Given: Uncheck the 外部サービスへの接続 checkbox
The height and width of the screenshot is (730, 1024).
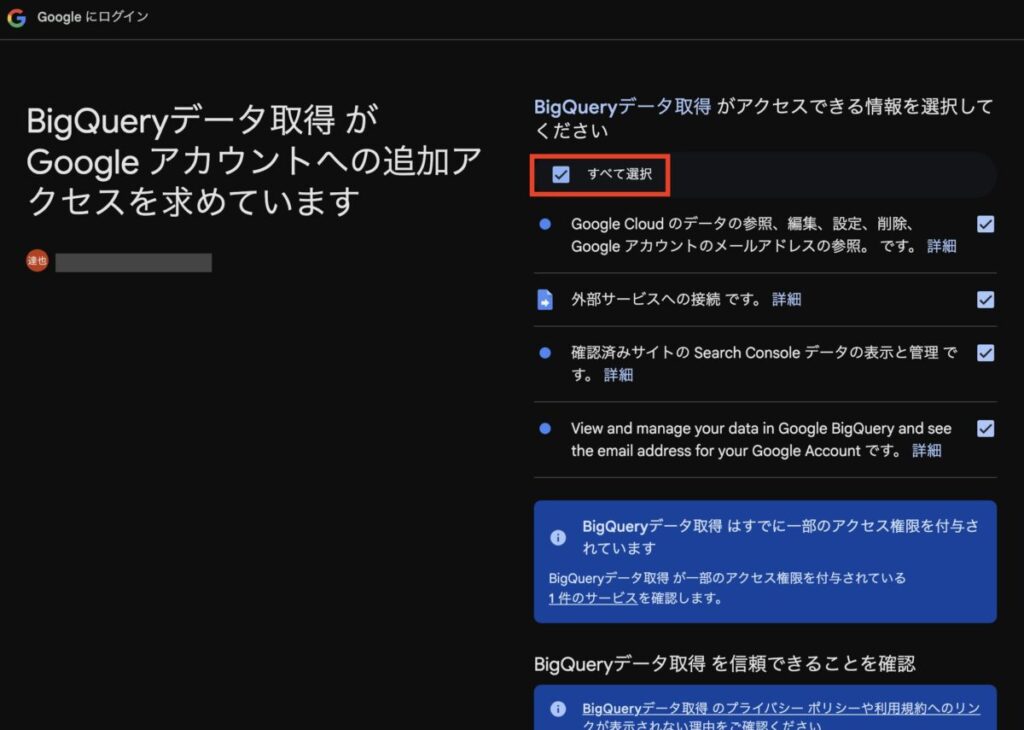Looking at the screenshot, I should pyautogui.click(x=985, y=300).
